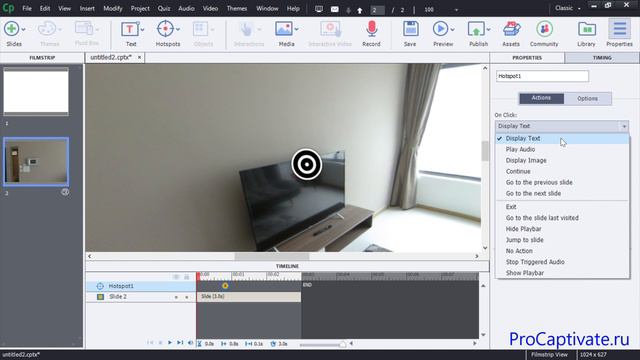This screenshot has height=360, width=640.
Task: Show the Library panel icon
Action: (587, 29)
